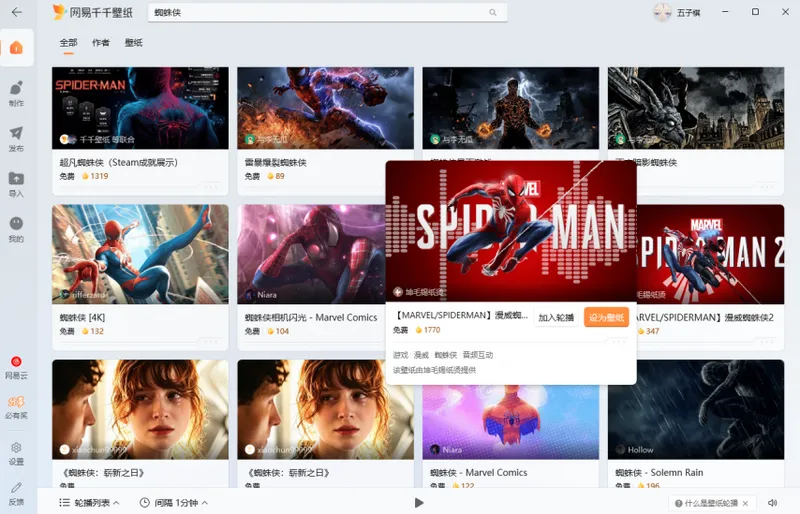Click the search field containing 蜘蛛侠
This screenshot has height=514, width=800.
tap(327, 12)
